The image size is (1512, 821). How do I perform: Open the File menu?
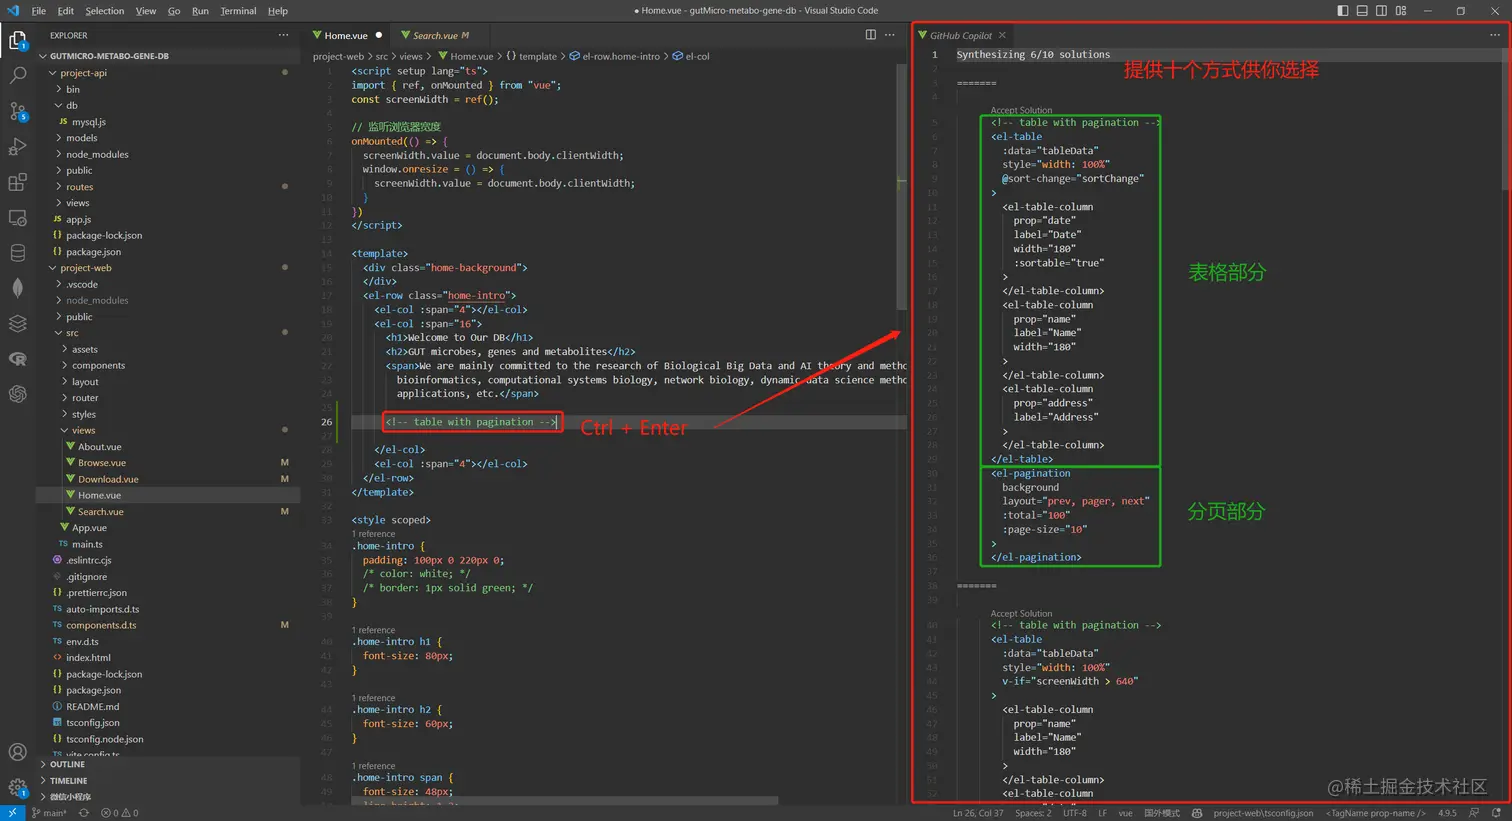(38, 11)
